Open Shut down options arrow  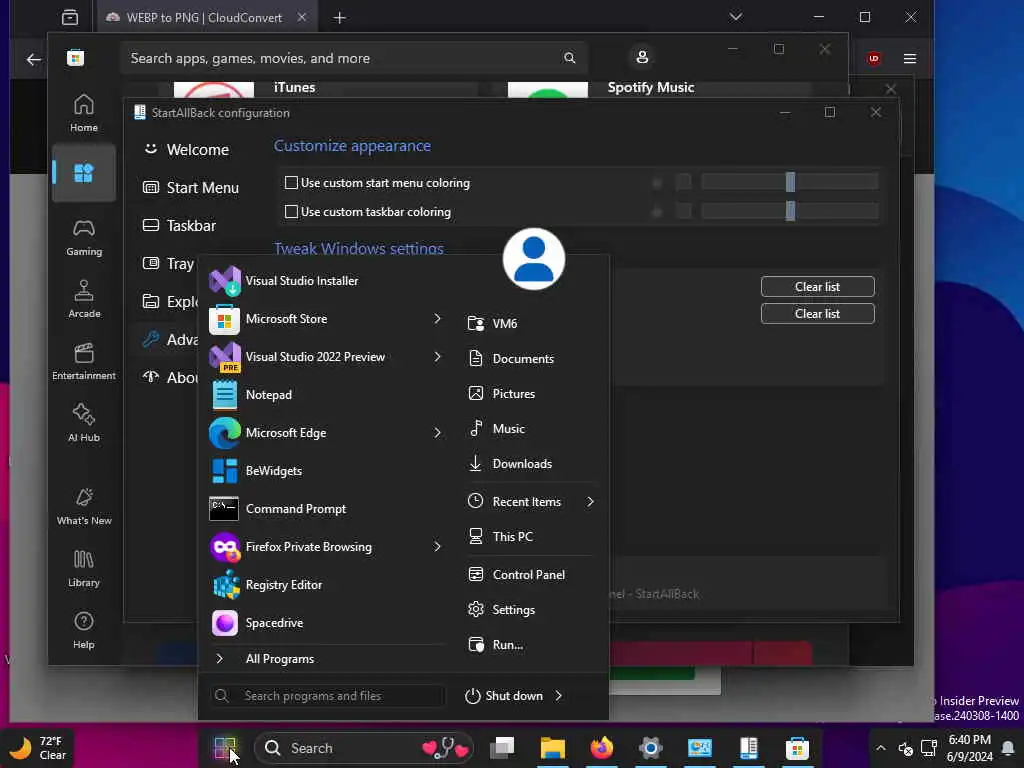(559, 696)
